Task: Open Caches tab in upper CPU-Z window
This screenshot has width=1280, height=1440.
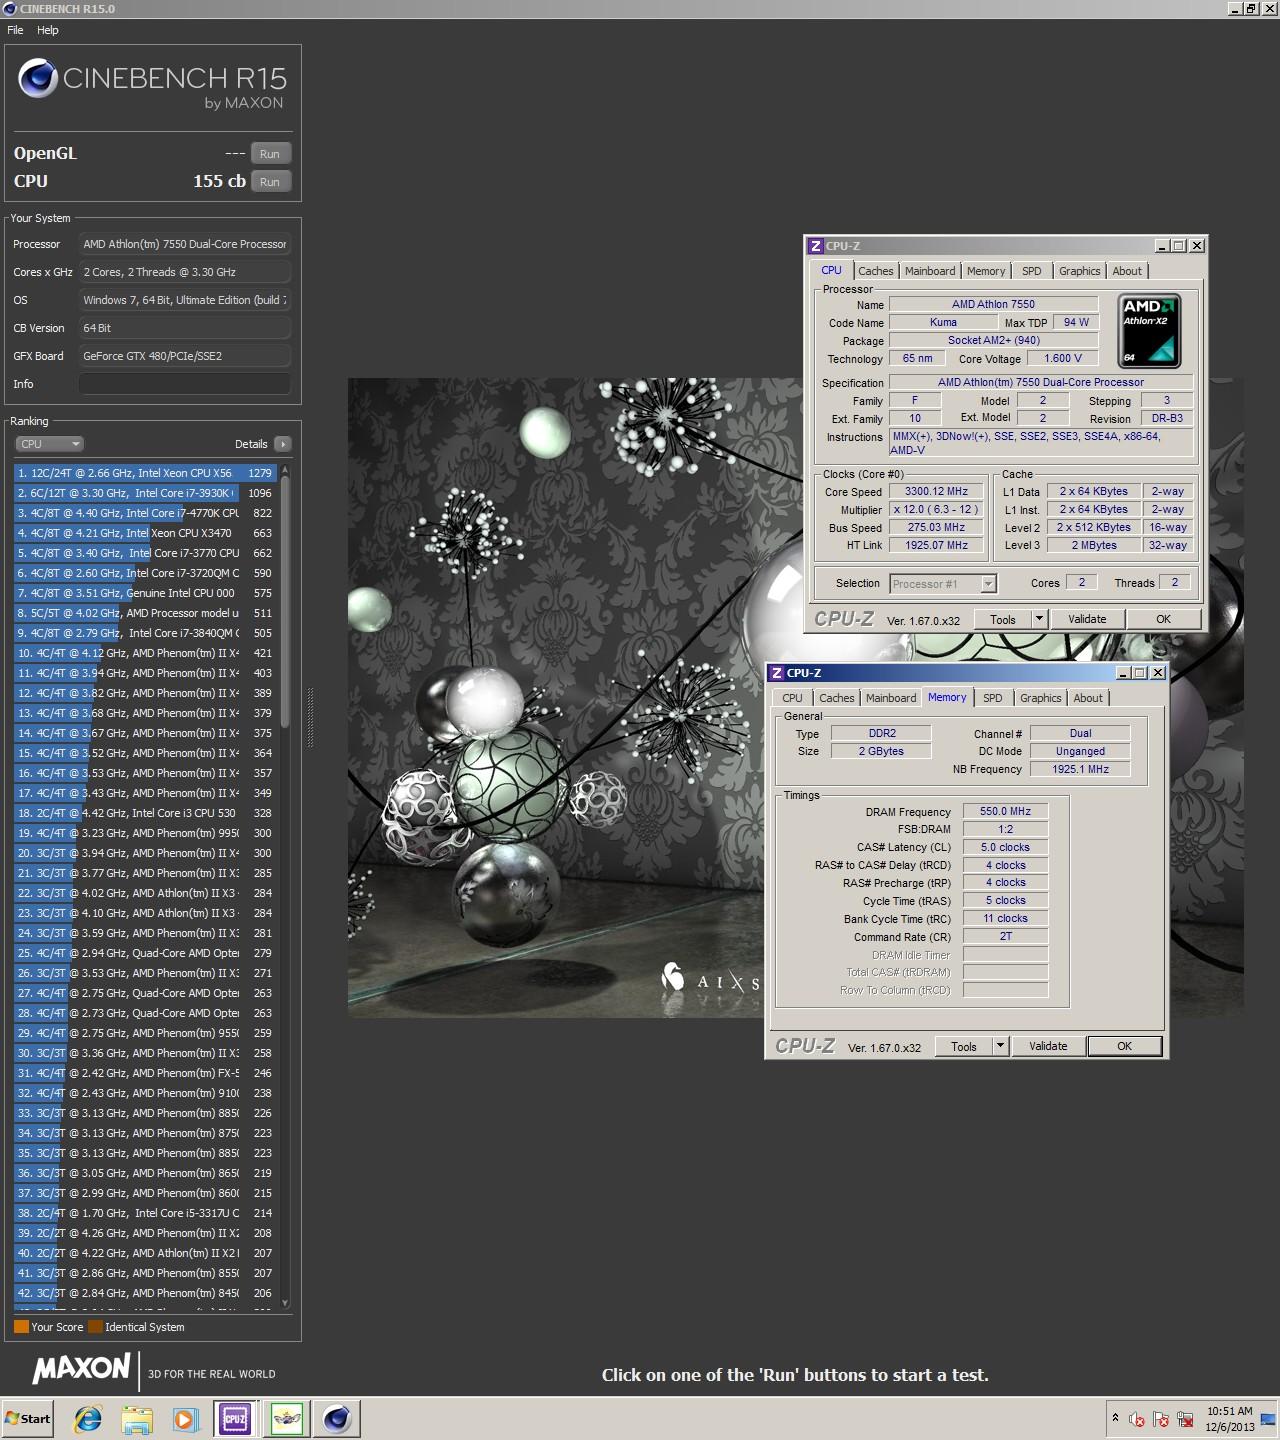Action: [875, 271]
